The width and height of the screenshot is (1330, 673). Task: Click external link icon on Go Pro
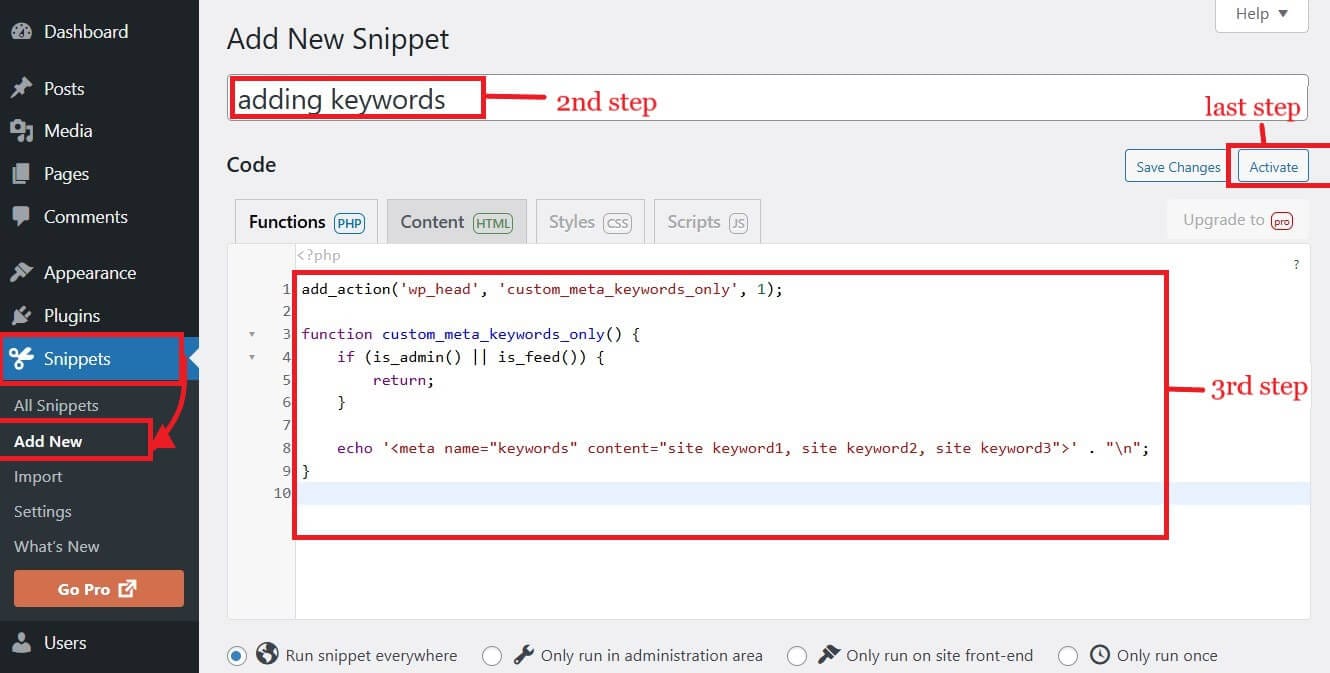[x=127, y=589]
